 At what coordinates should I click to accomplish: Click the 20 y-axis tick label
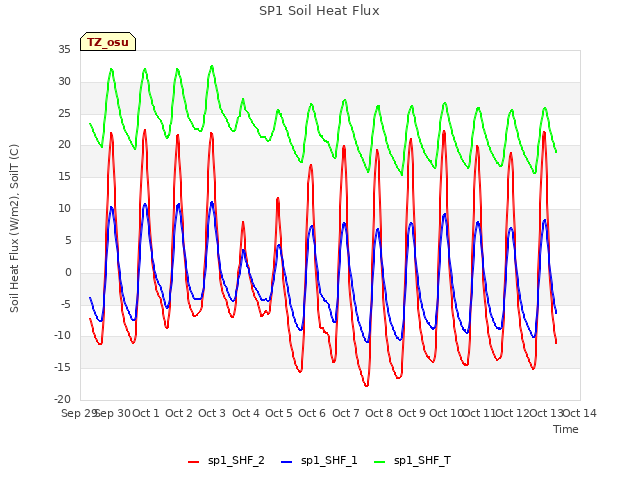(x=64, y=145)
